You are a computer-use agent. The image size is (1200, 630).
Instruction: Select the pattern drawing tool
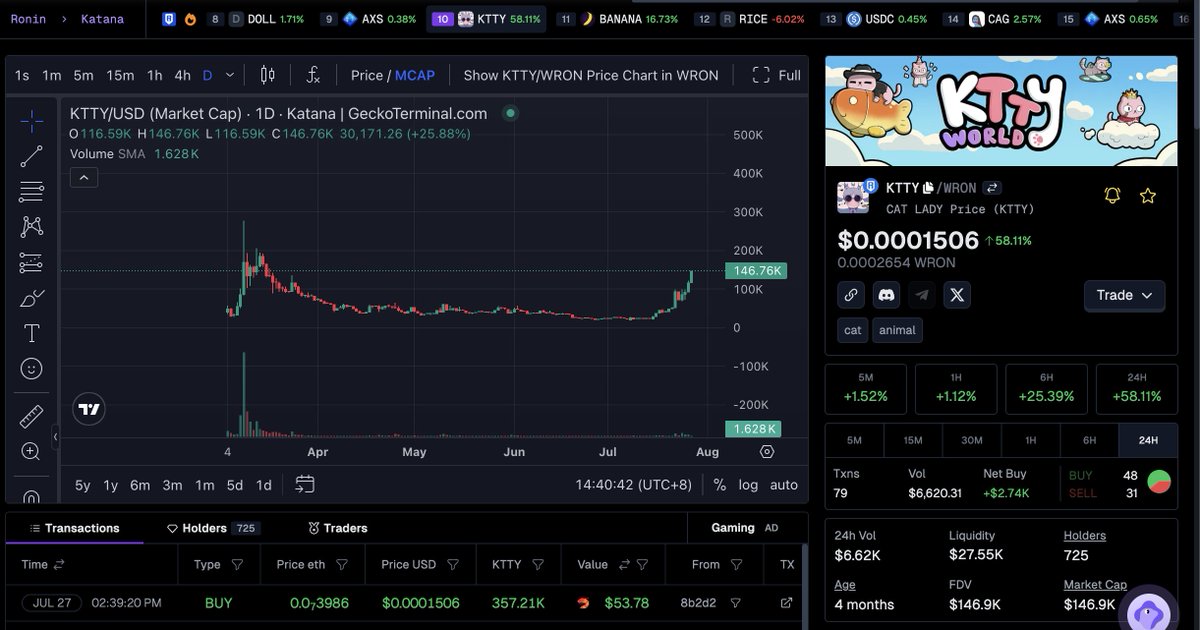click(31, 227)
